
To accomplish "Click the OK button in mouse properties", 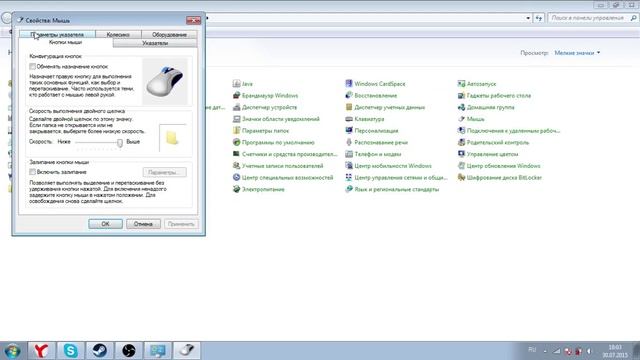I will (105, 224).
